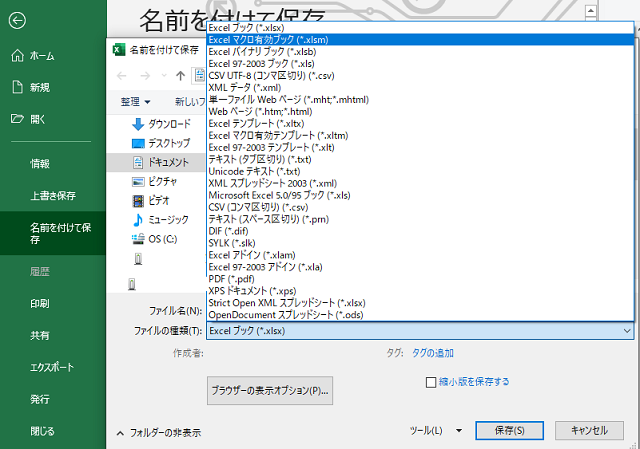
Task: Choose PDF (*.pdf) file type
Action: coord(420,279)
